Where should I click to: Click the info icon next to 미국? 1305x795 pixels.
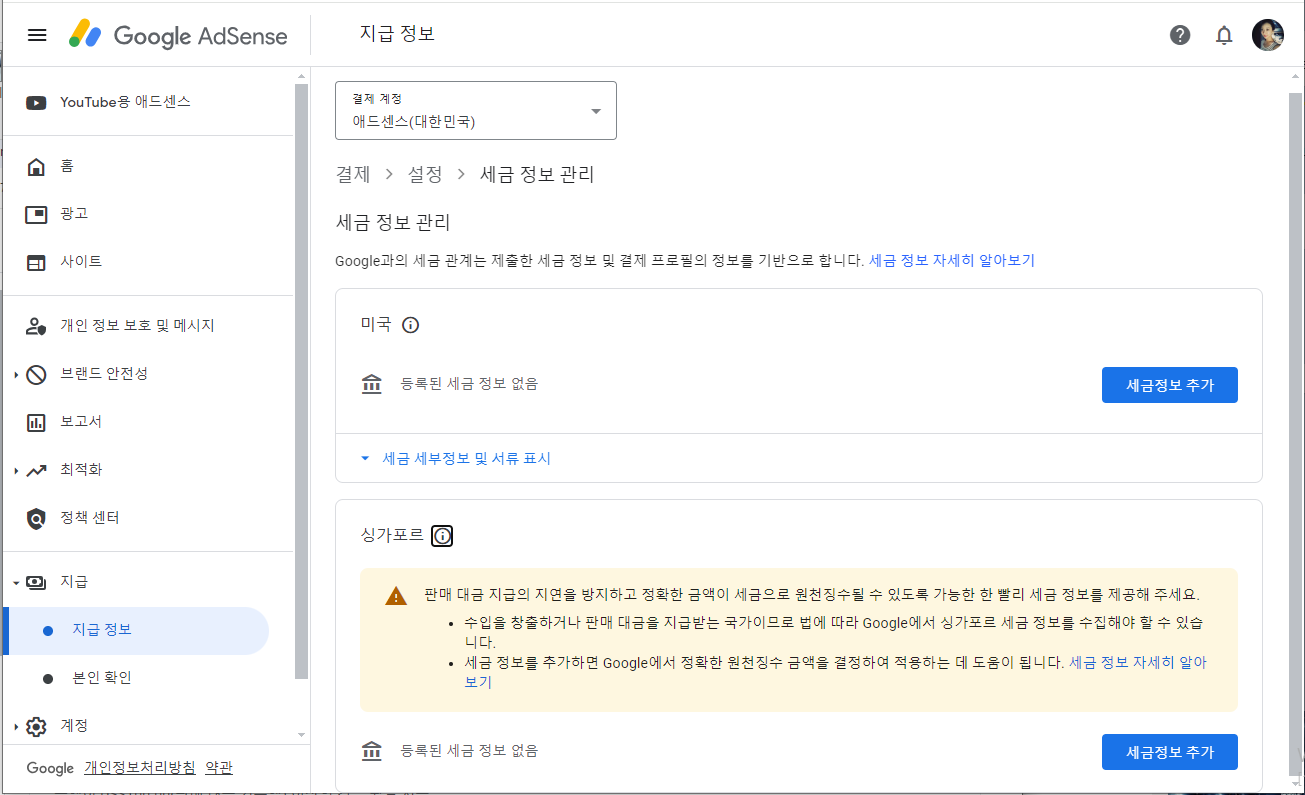coord(410,325)
